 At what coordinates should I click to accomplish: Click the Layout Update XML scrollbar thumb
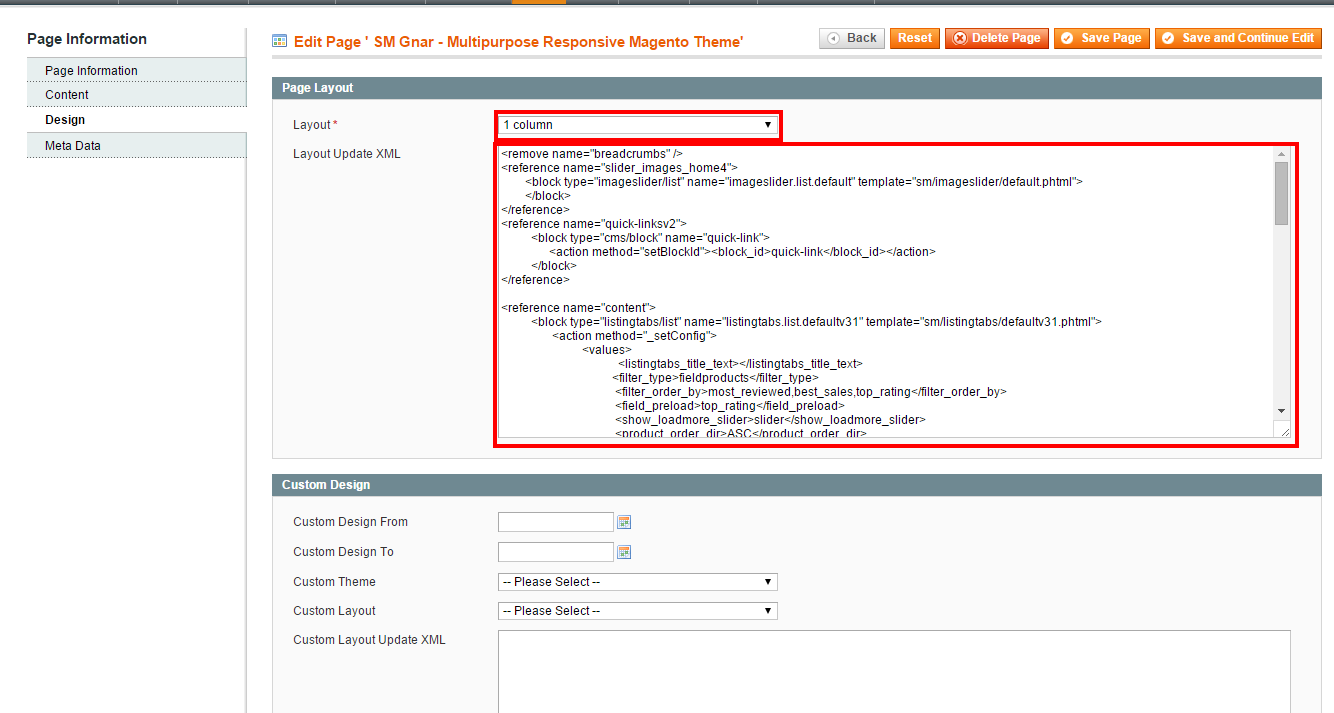1282,193
